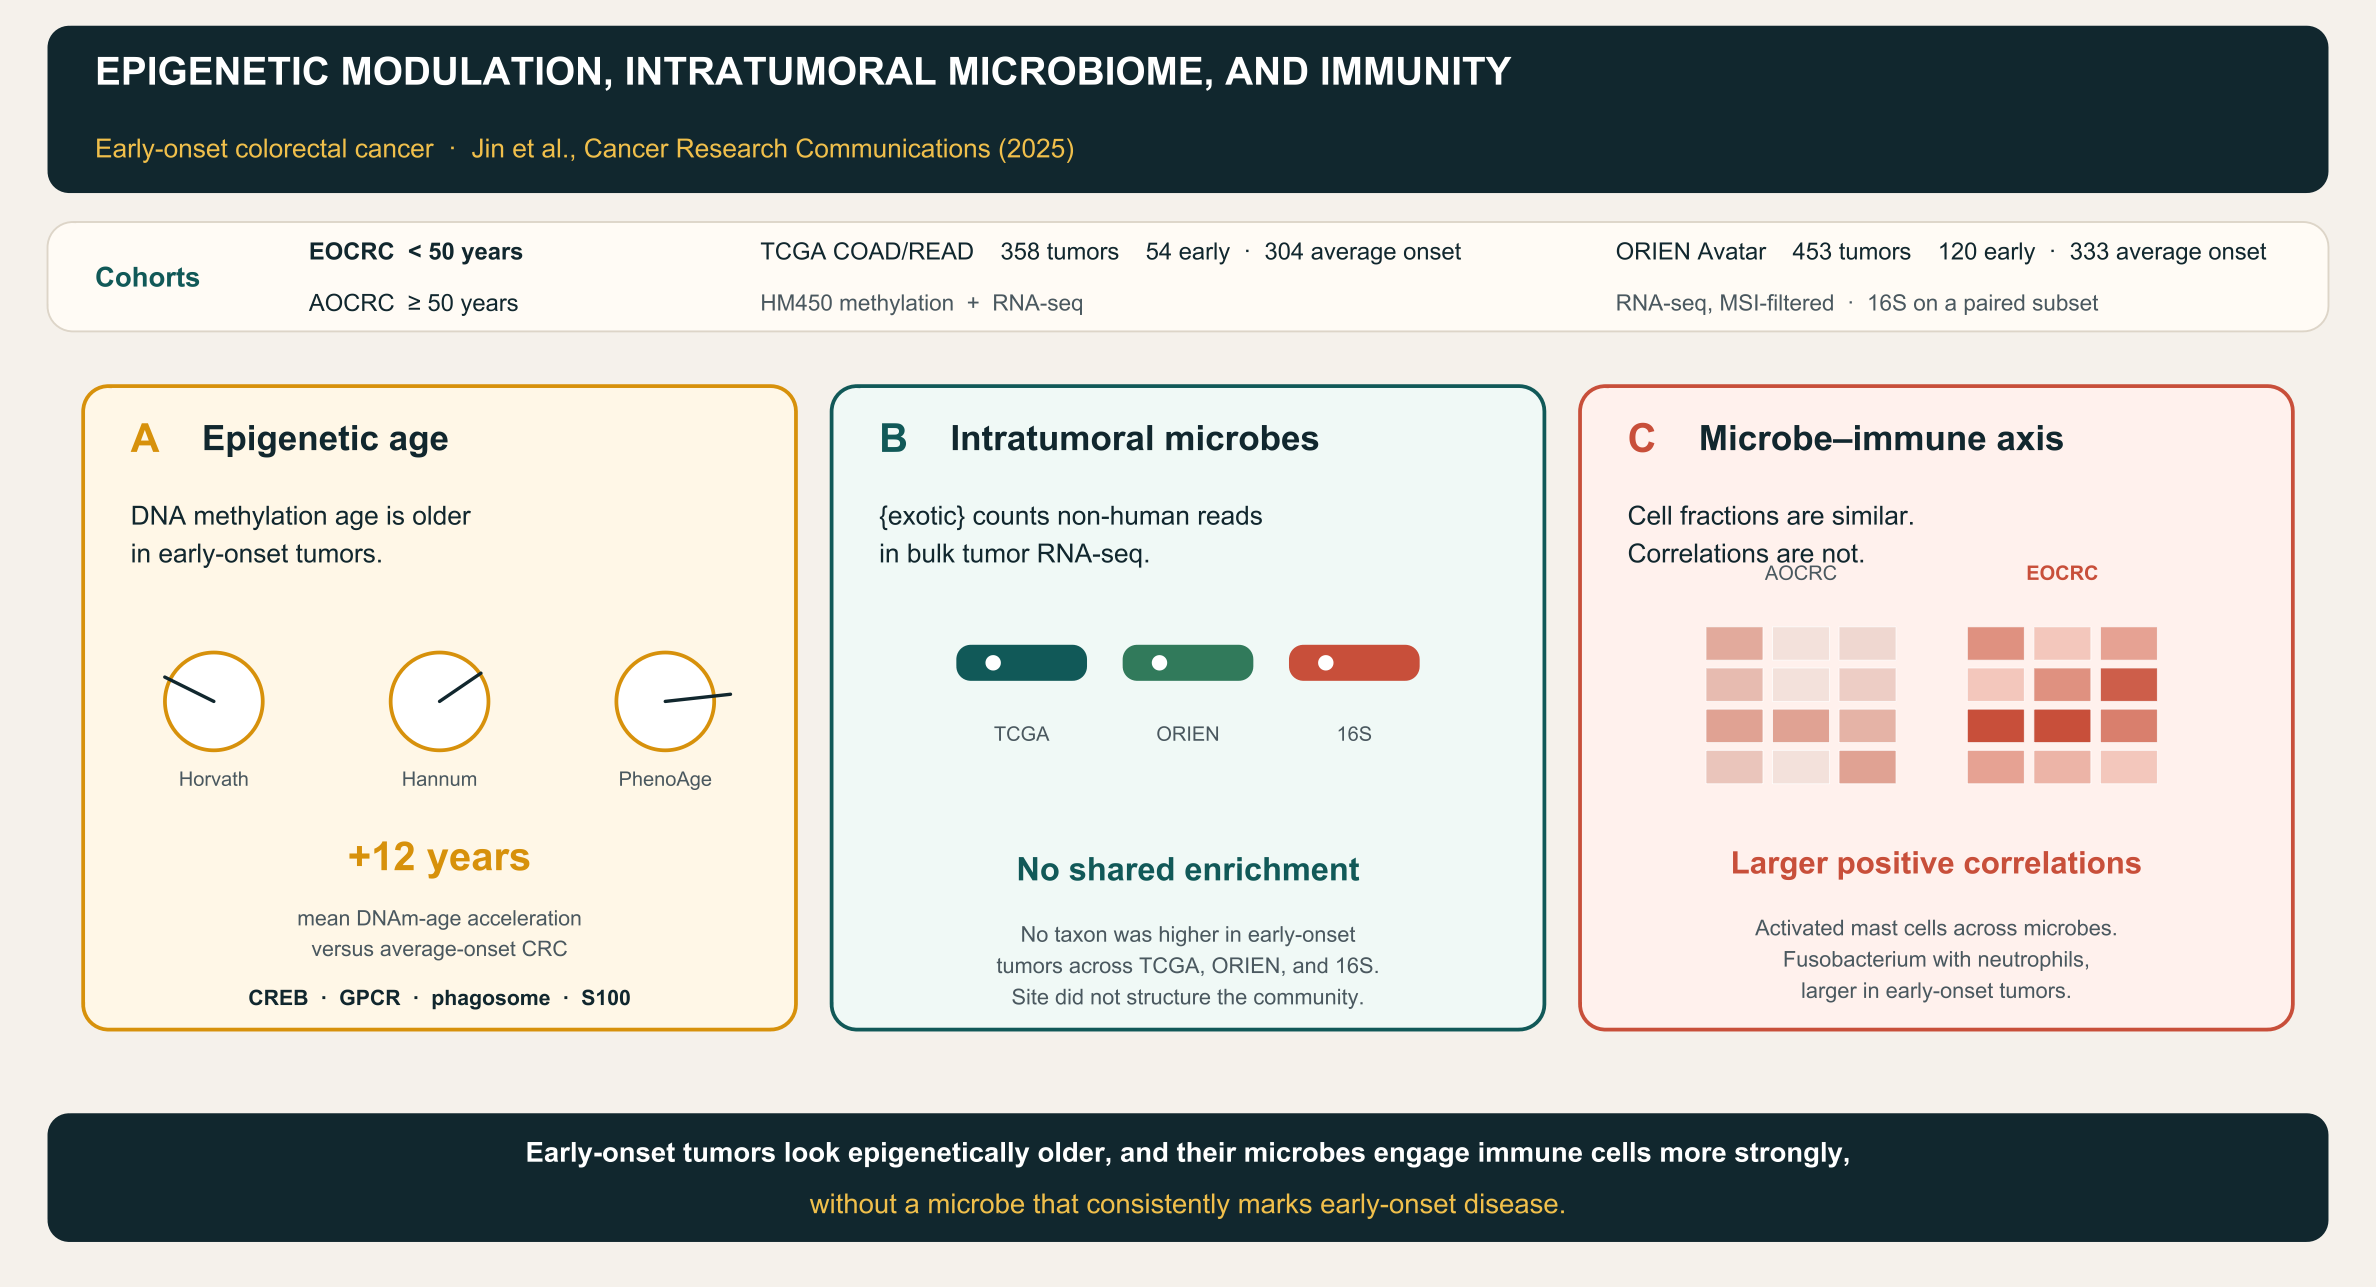Click the Microbe–immune axis heading

coord(1881,439)
